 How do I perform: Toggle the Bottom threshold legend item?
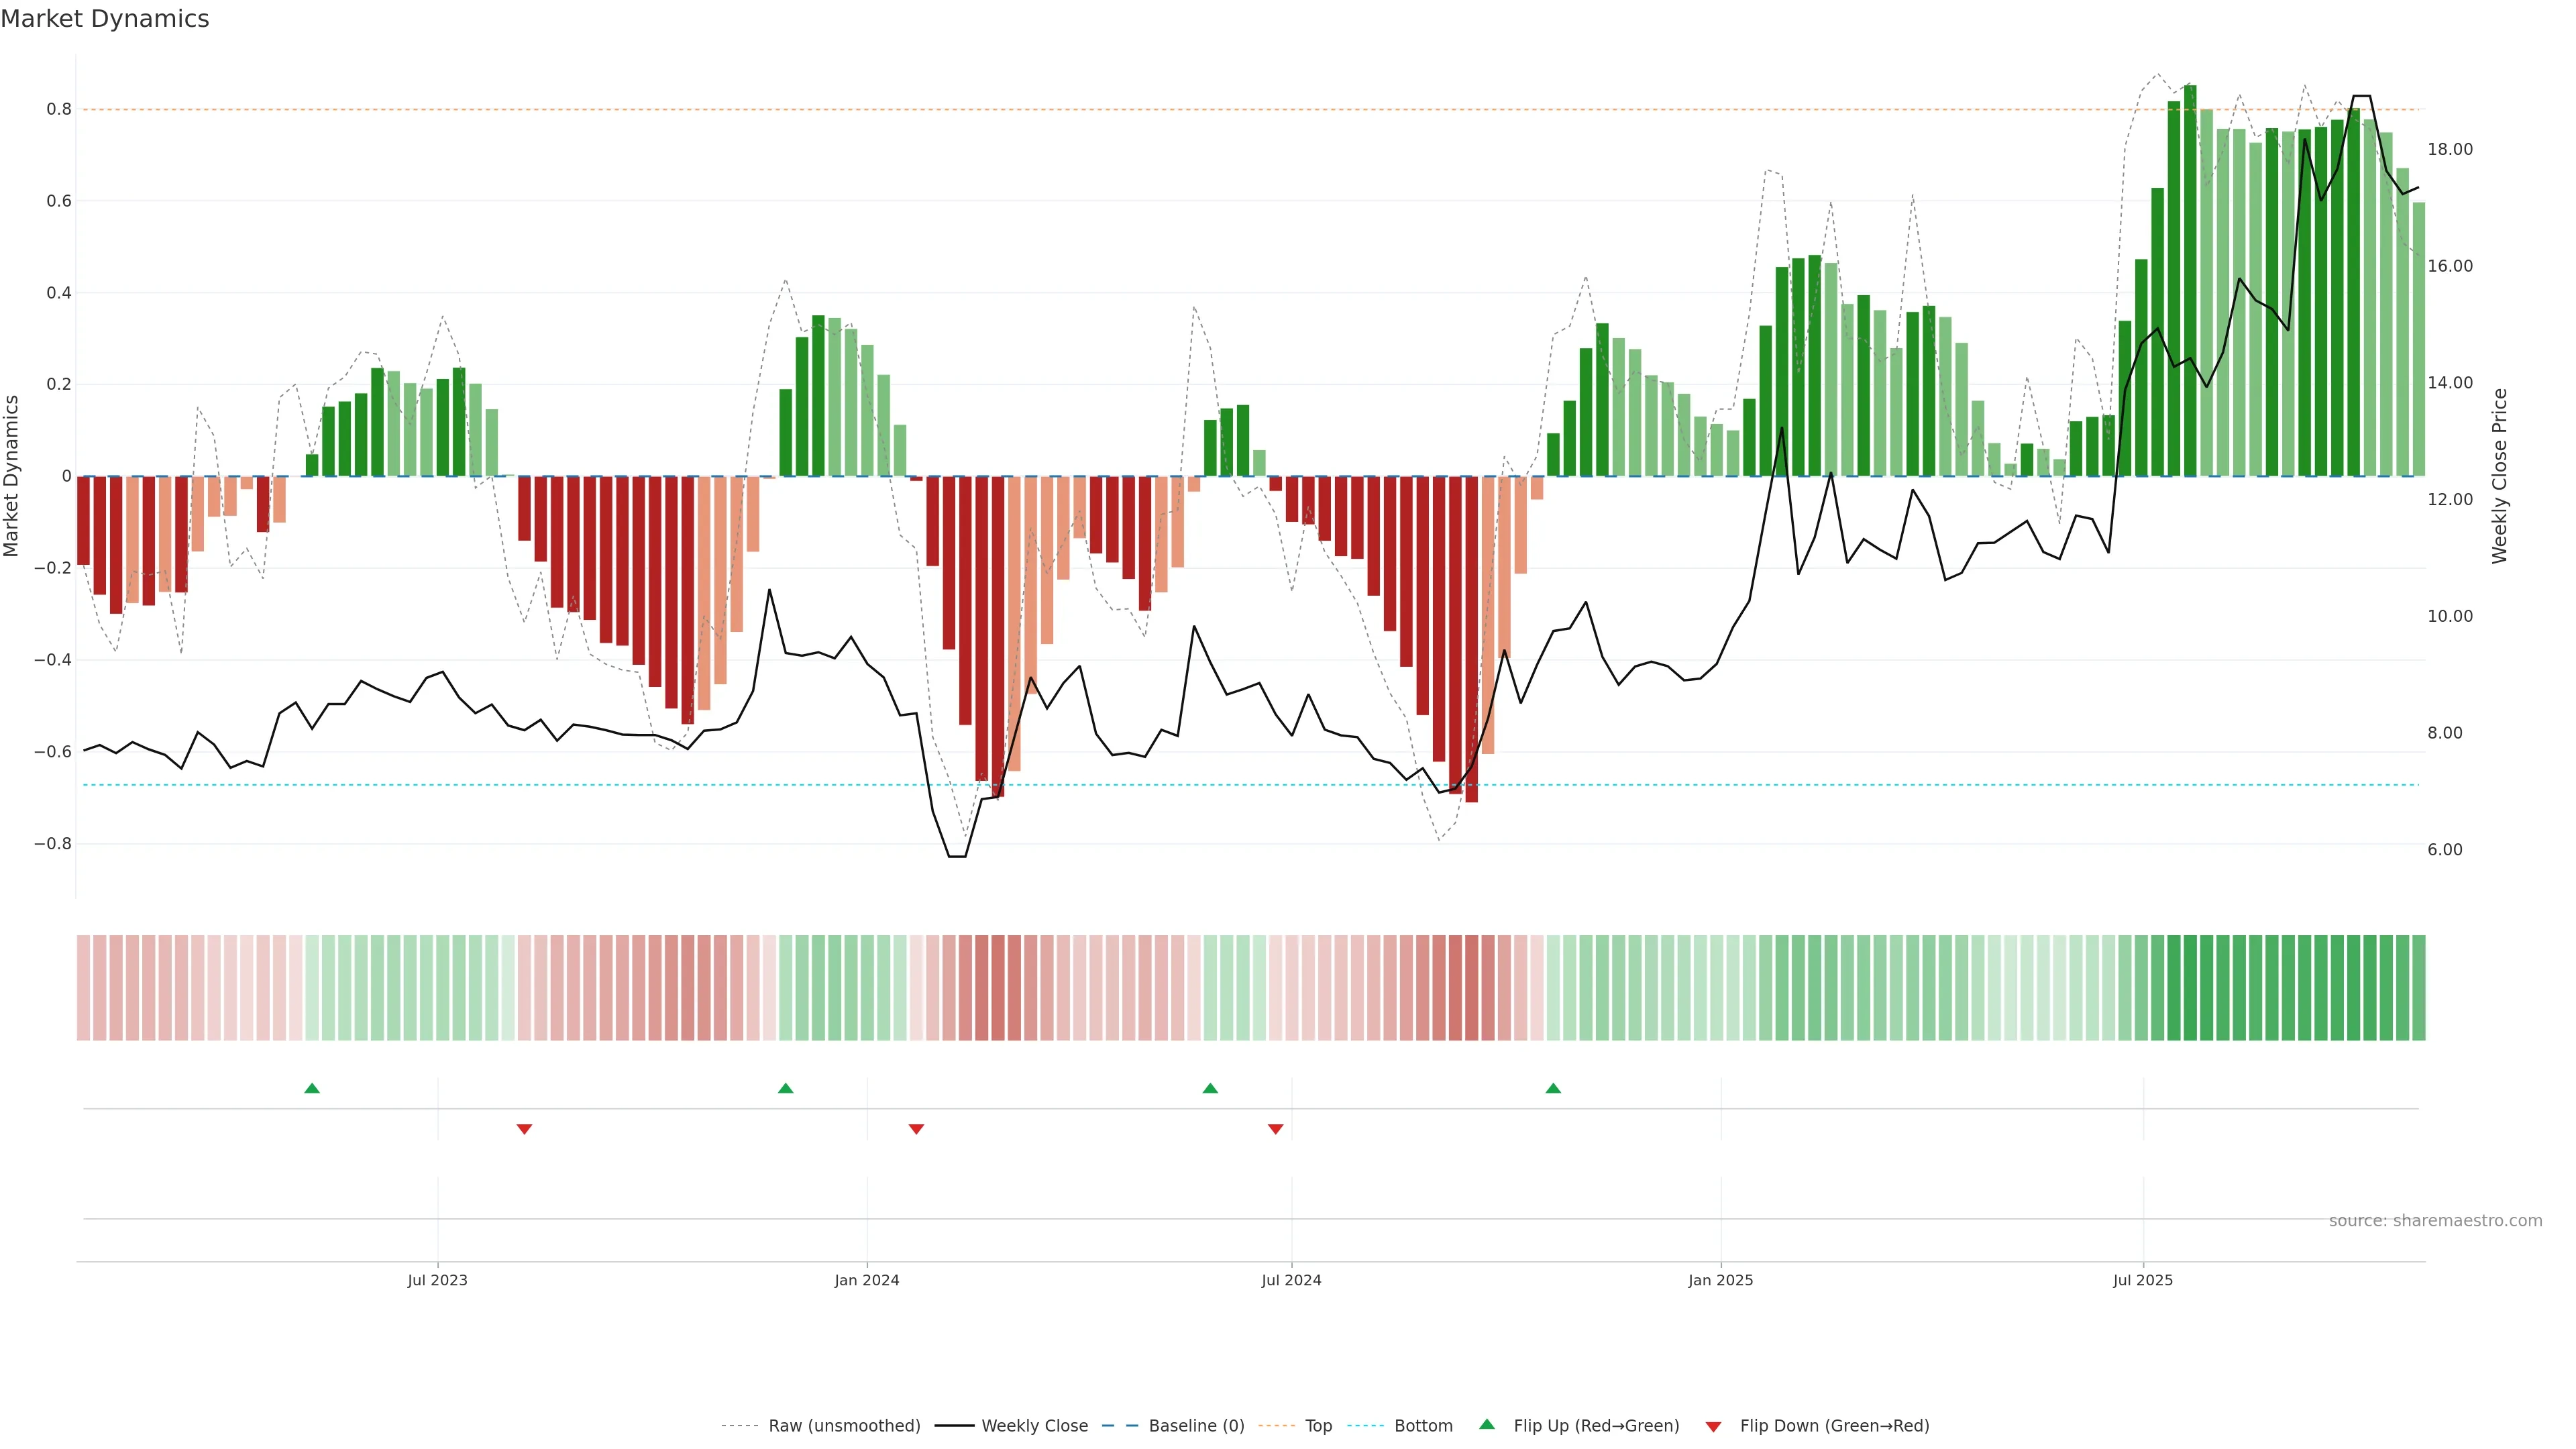(x=1423, y=1426)
